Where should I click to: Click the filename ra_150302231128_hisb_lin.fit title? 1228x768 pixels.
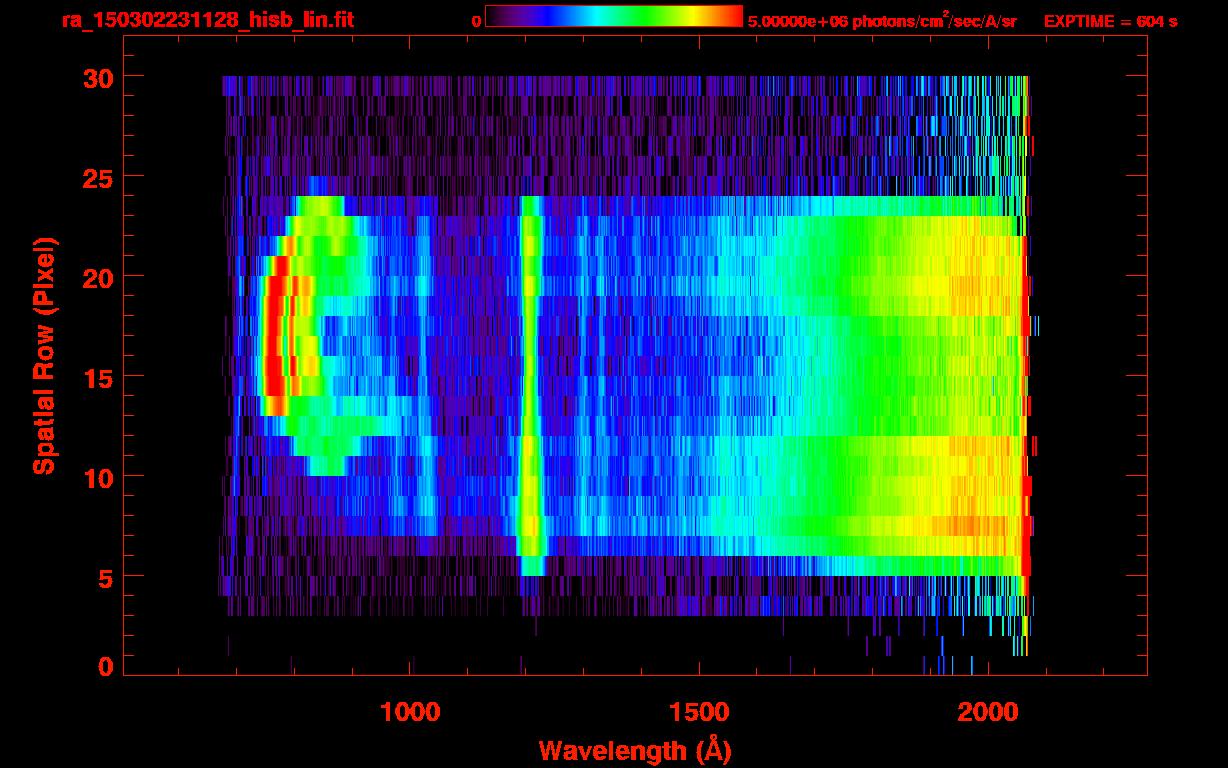tap(206, 20)
